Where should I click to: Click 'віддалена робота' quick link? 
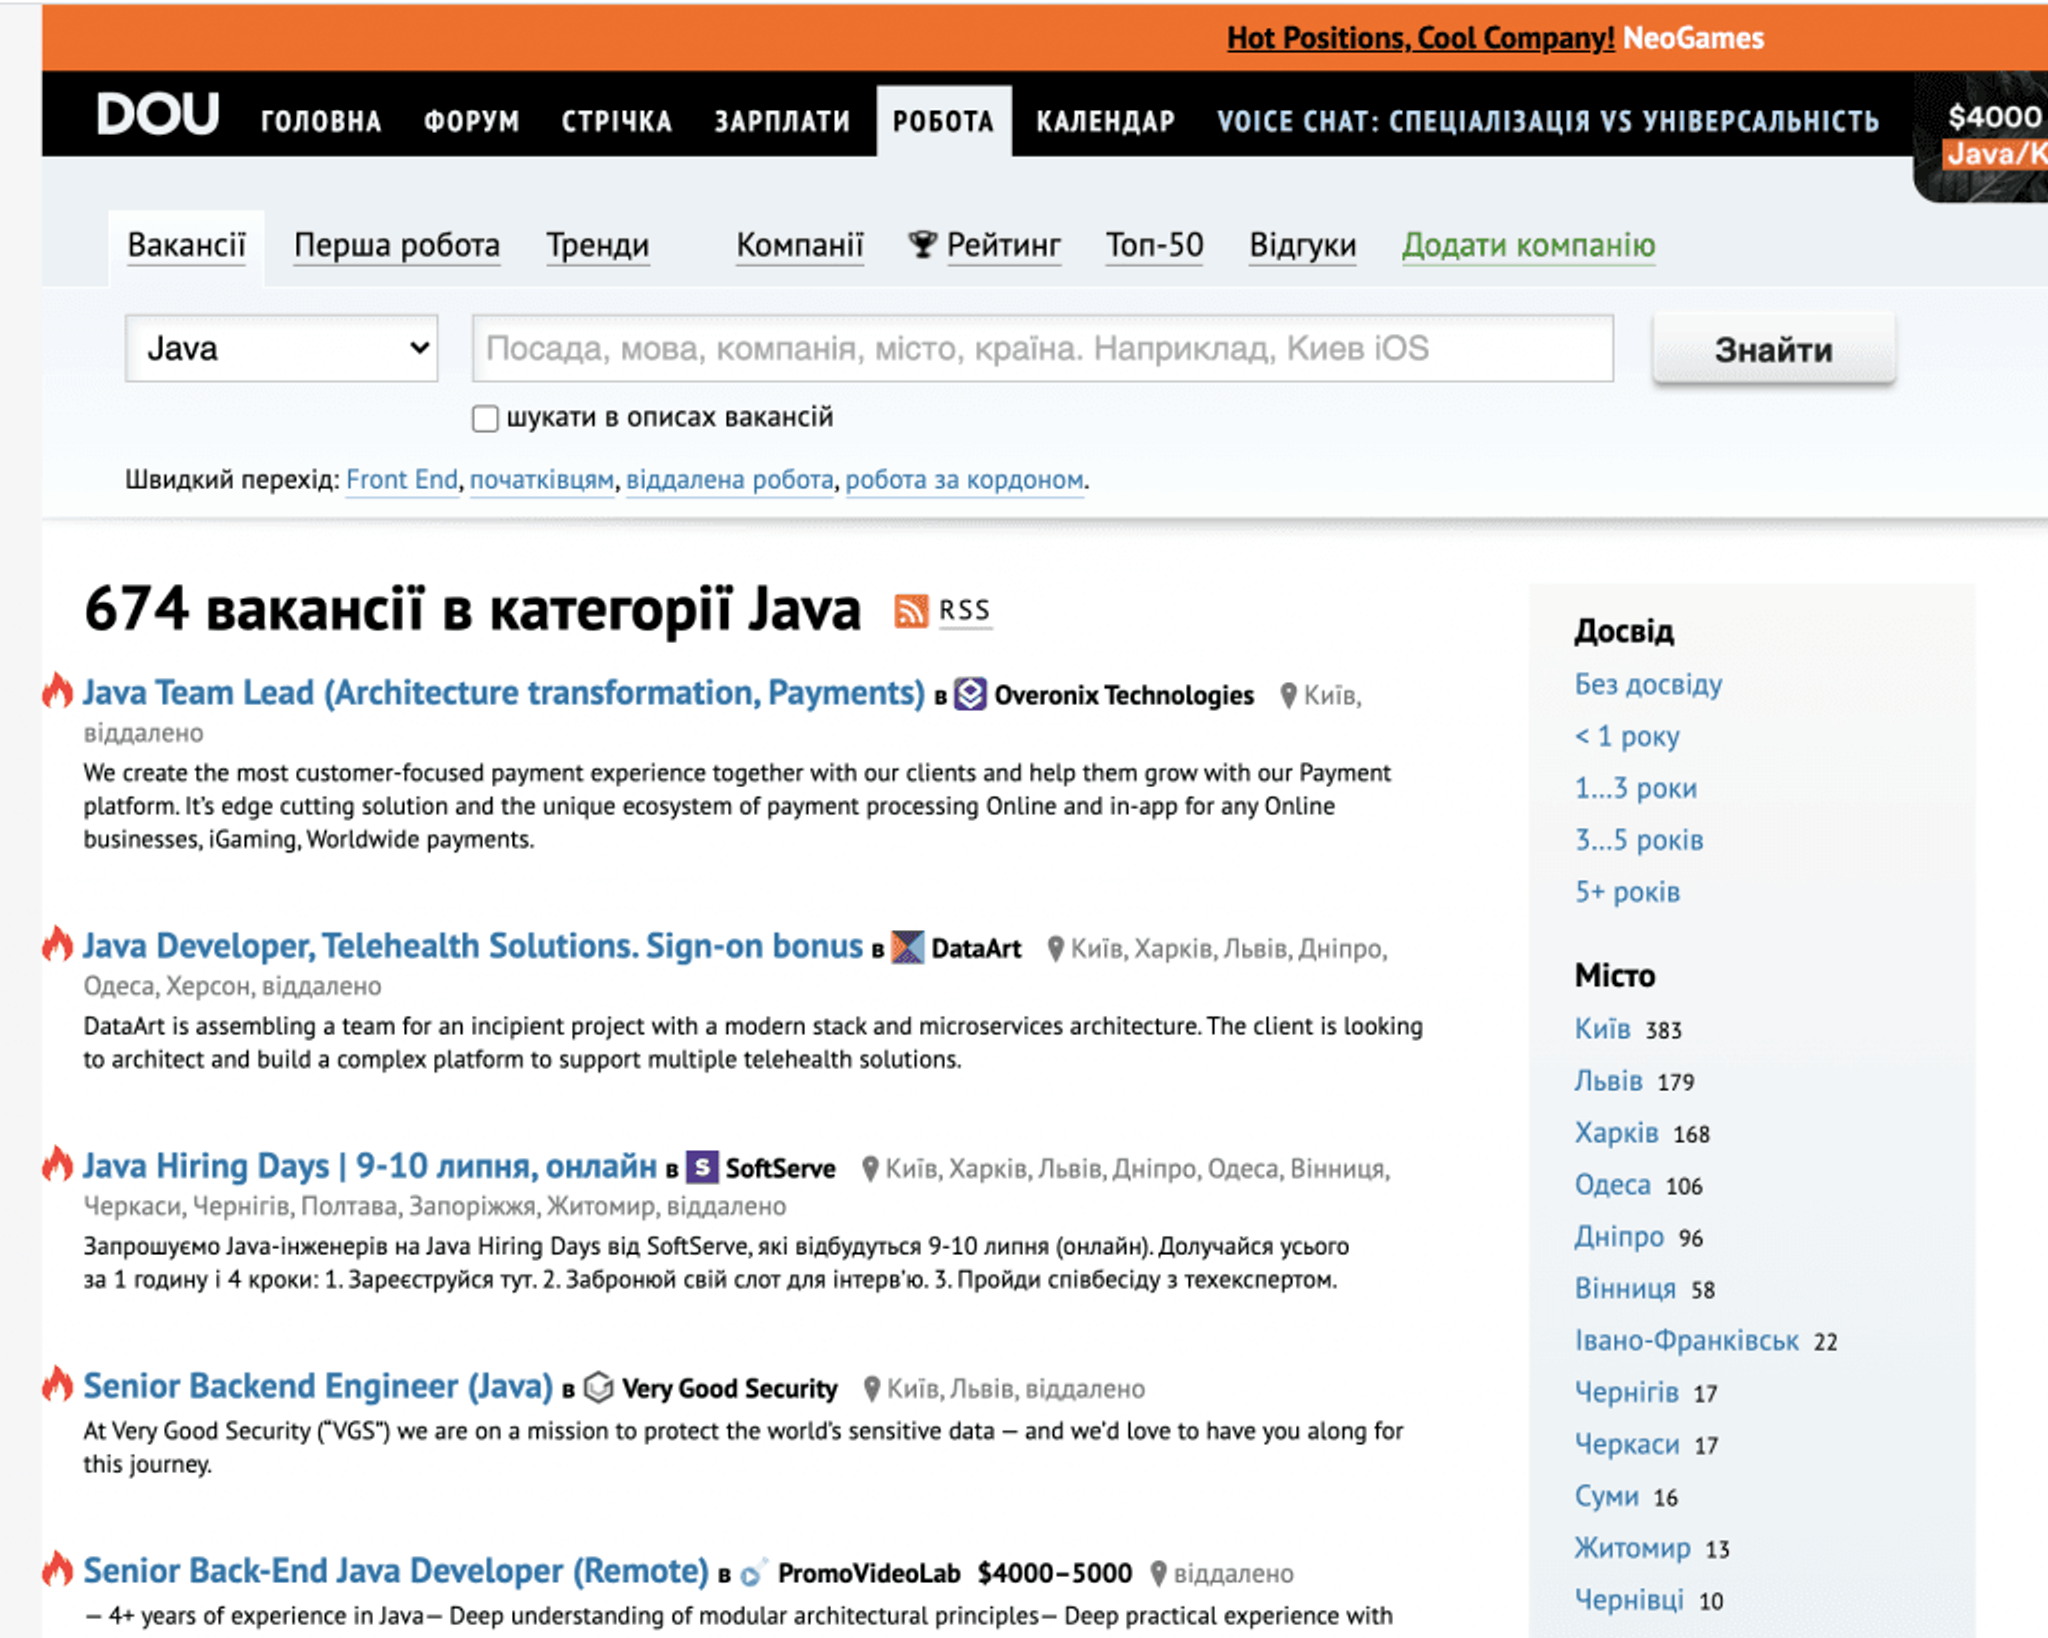pyautogui.click(x=729, y=480)
